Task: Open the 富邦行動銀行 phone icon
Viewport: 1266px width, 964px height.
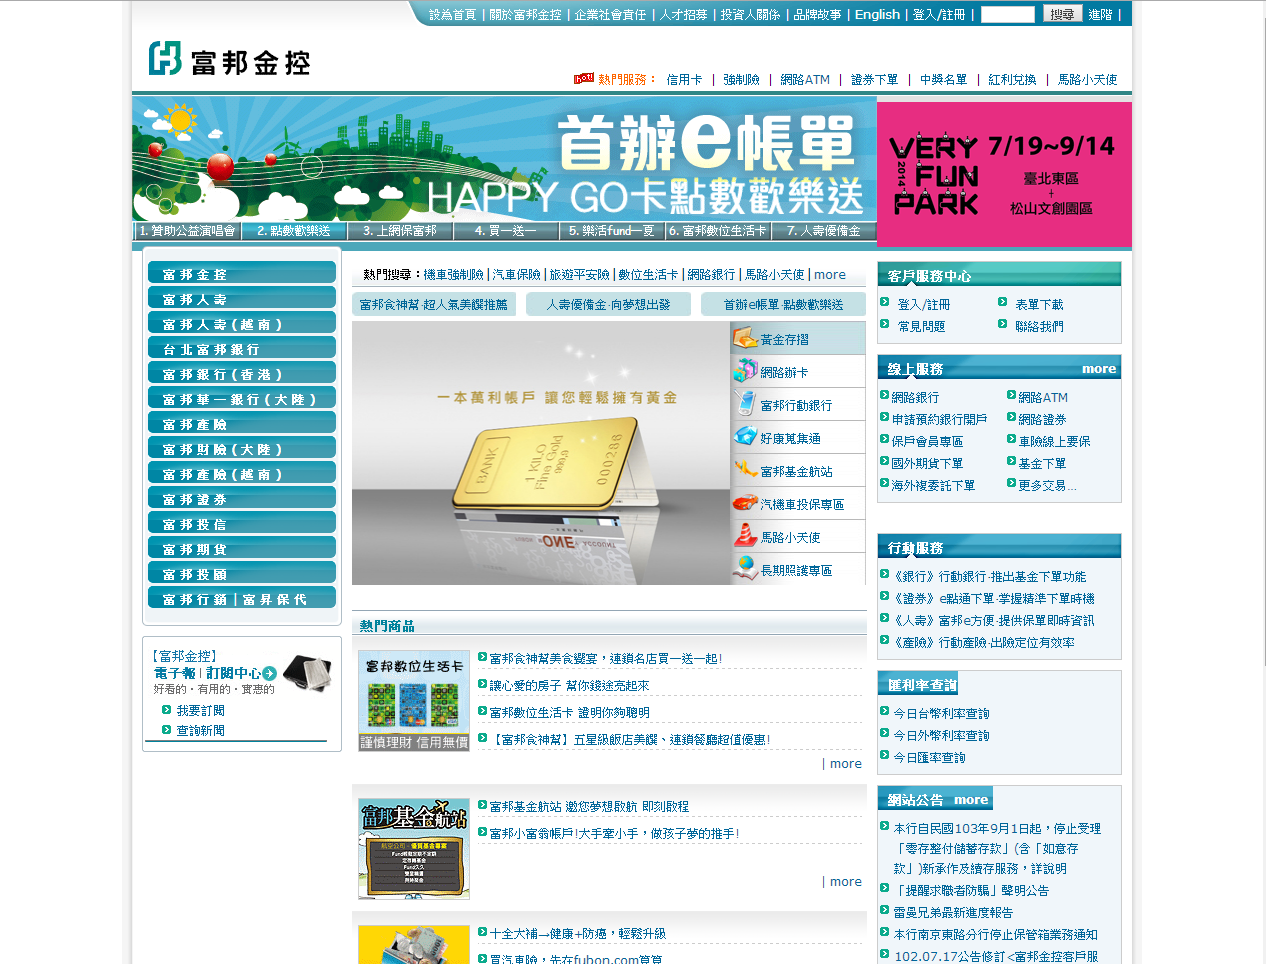Action: coord(745,404)
